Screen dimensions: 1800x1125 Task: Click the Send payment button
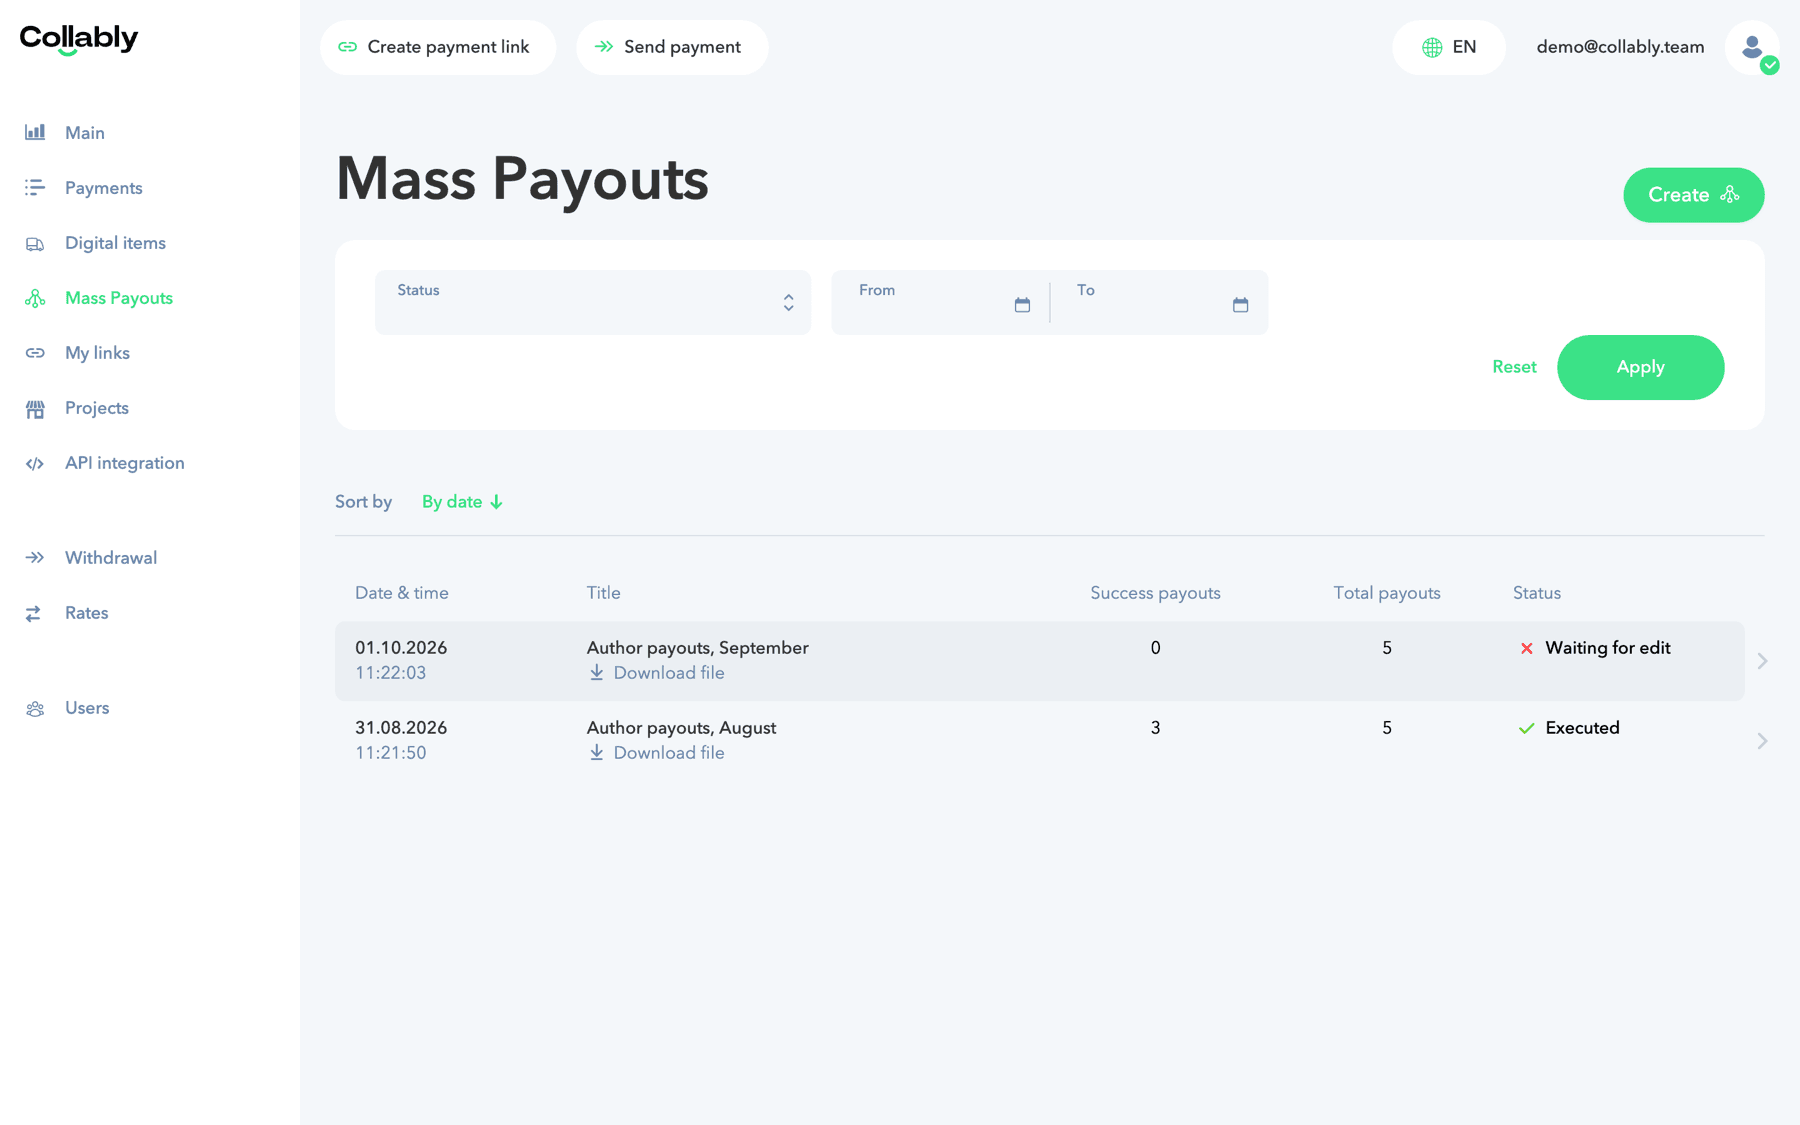[x=672, y=47]
